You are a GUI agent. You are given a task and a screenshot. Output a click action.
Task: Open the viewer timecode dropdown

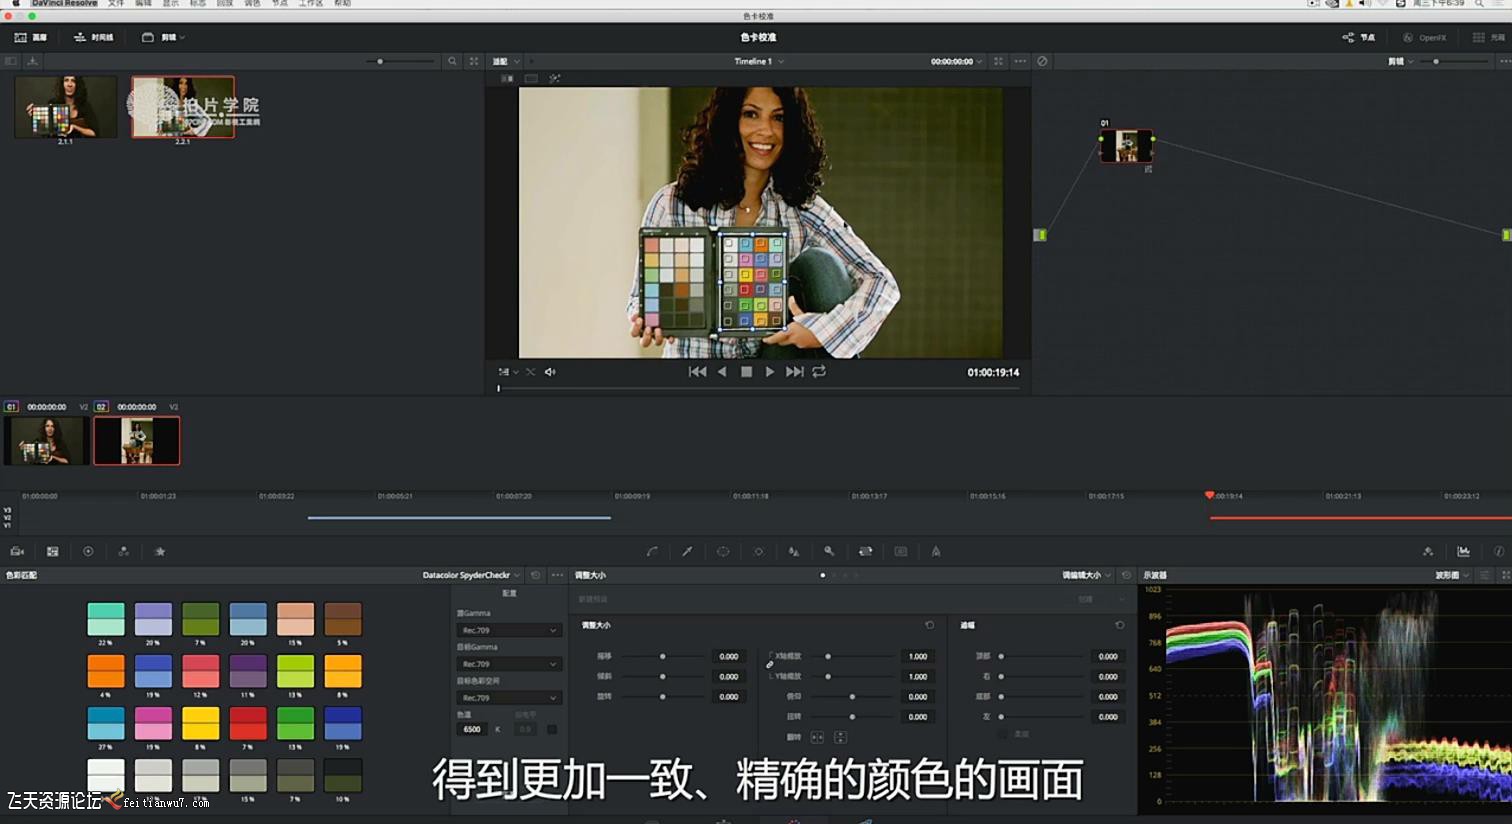956,61
